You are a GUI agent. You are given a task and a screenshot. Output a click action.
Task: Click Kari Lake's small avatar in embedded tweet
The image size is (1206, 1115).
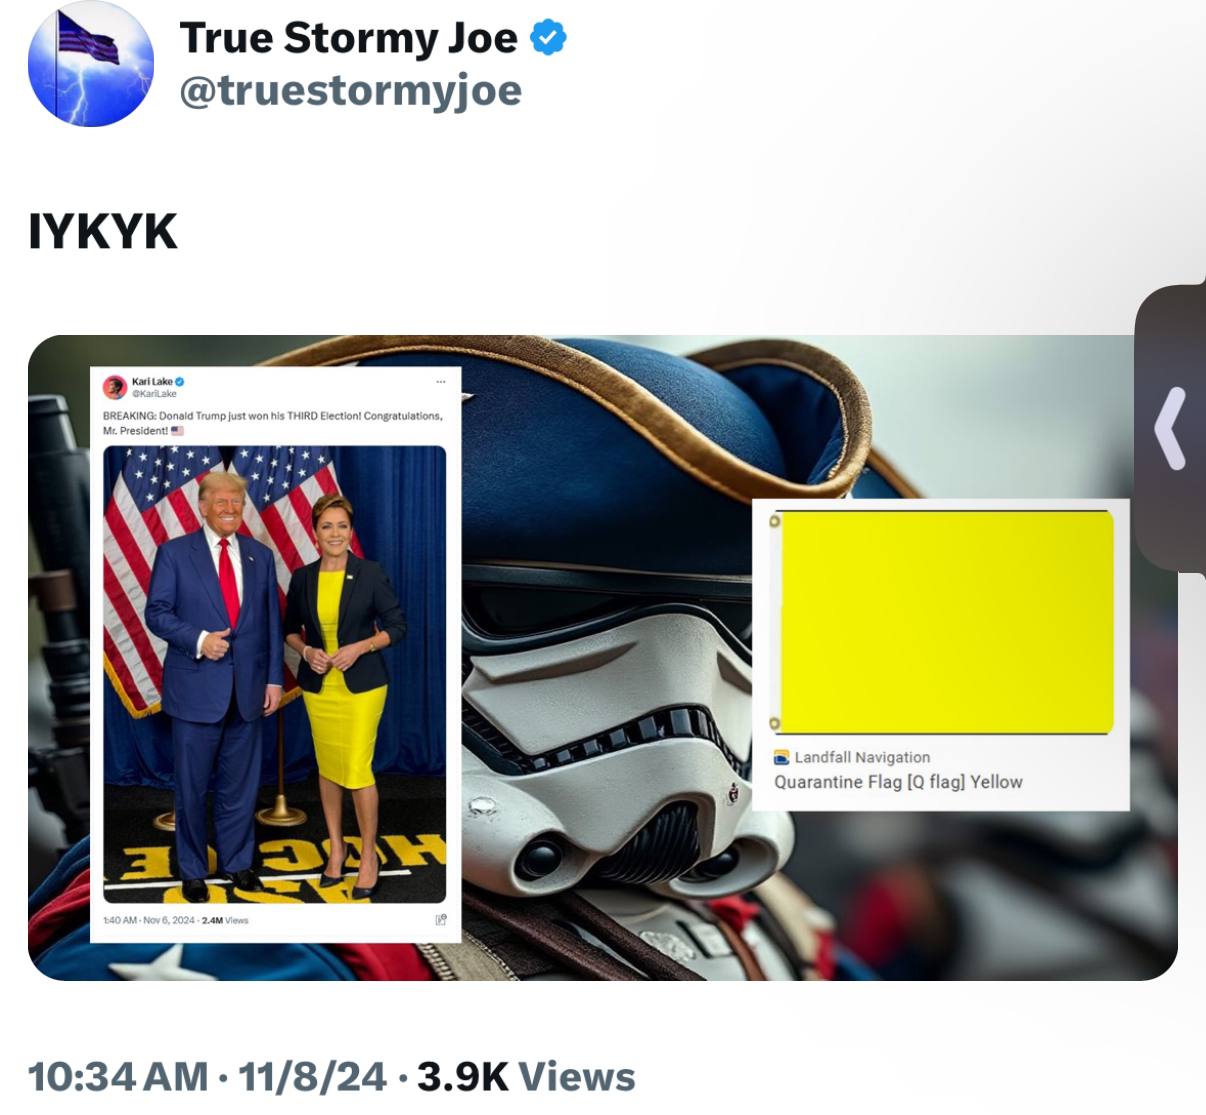[115, 387]
